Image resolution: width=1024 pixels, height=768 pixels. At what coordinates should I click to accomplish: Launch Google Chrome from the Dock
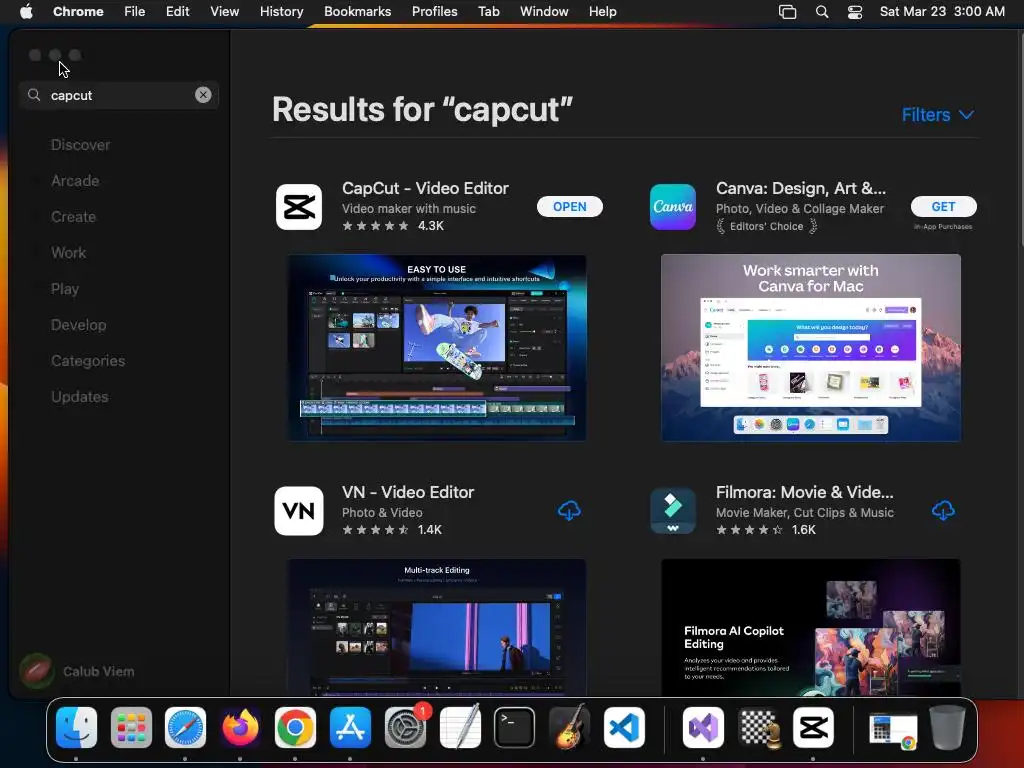[295, 728]
